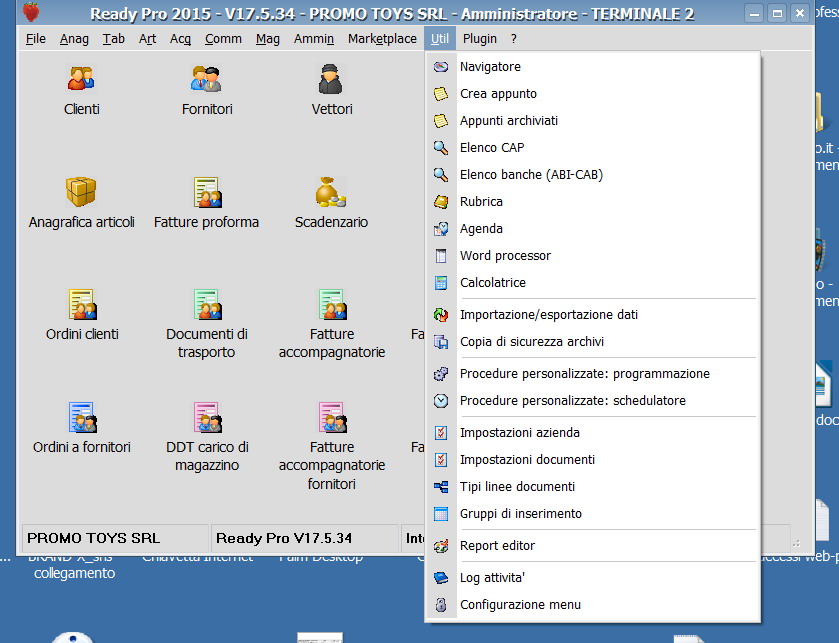
Task: Select Word processor menu entry
Action: click(592, 256)
